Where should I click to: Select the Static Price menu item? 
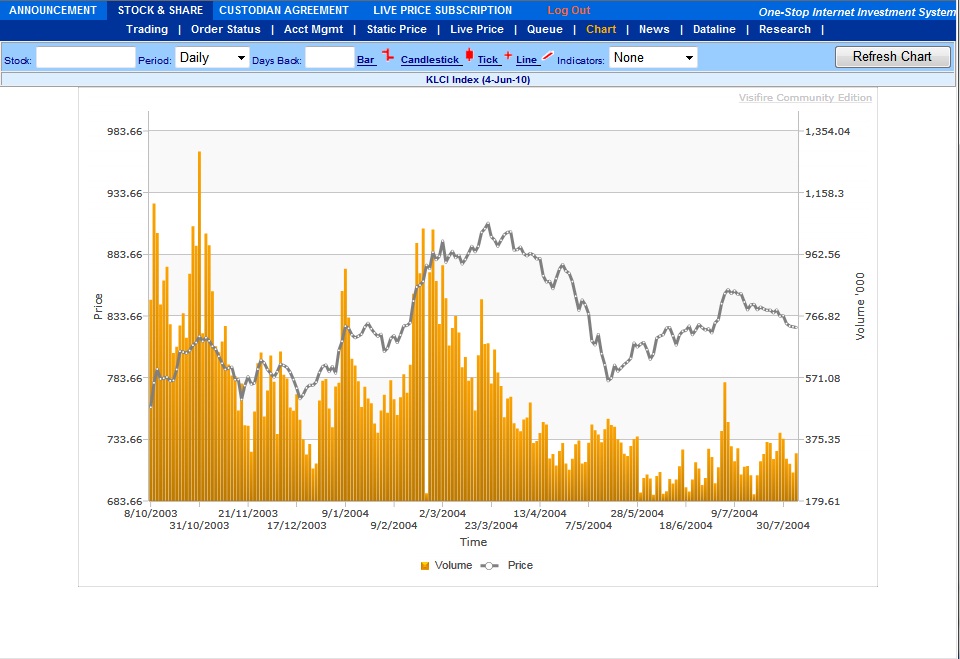click(x=397, y=29)
